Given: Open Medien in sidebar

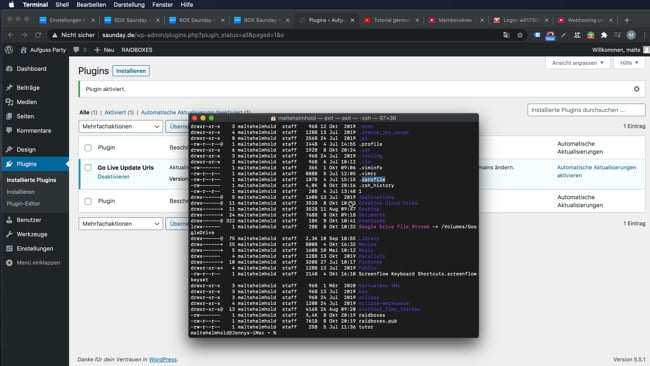Looking at the screenshot, I should point(27,102).
